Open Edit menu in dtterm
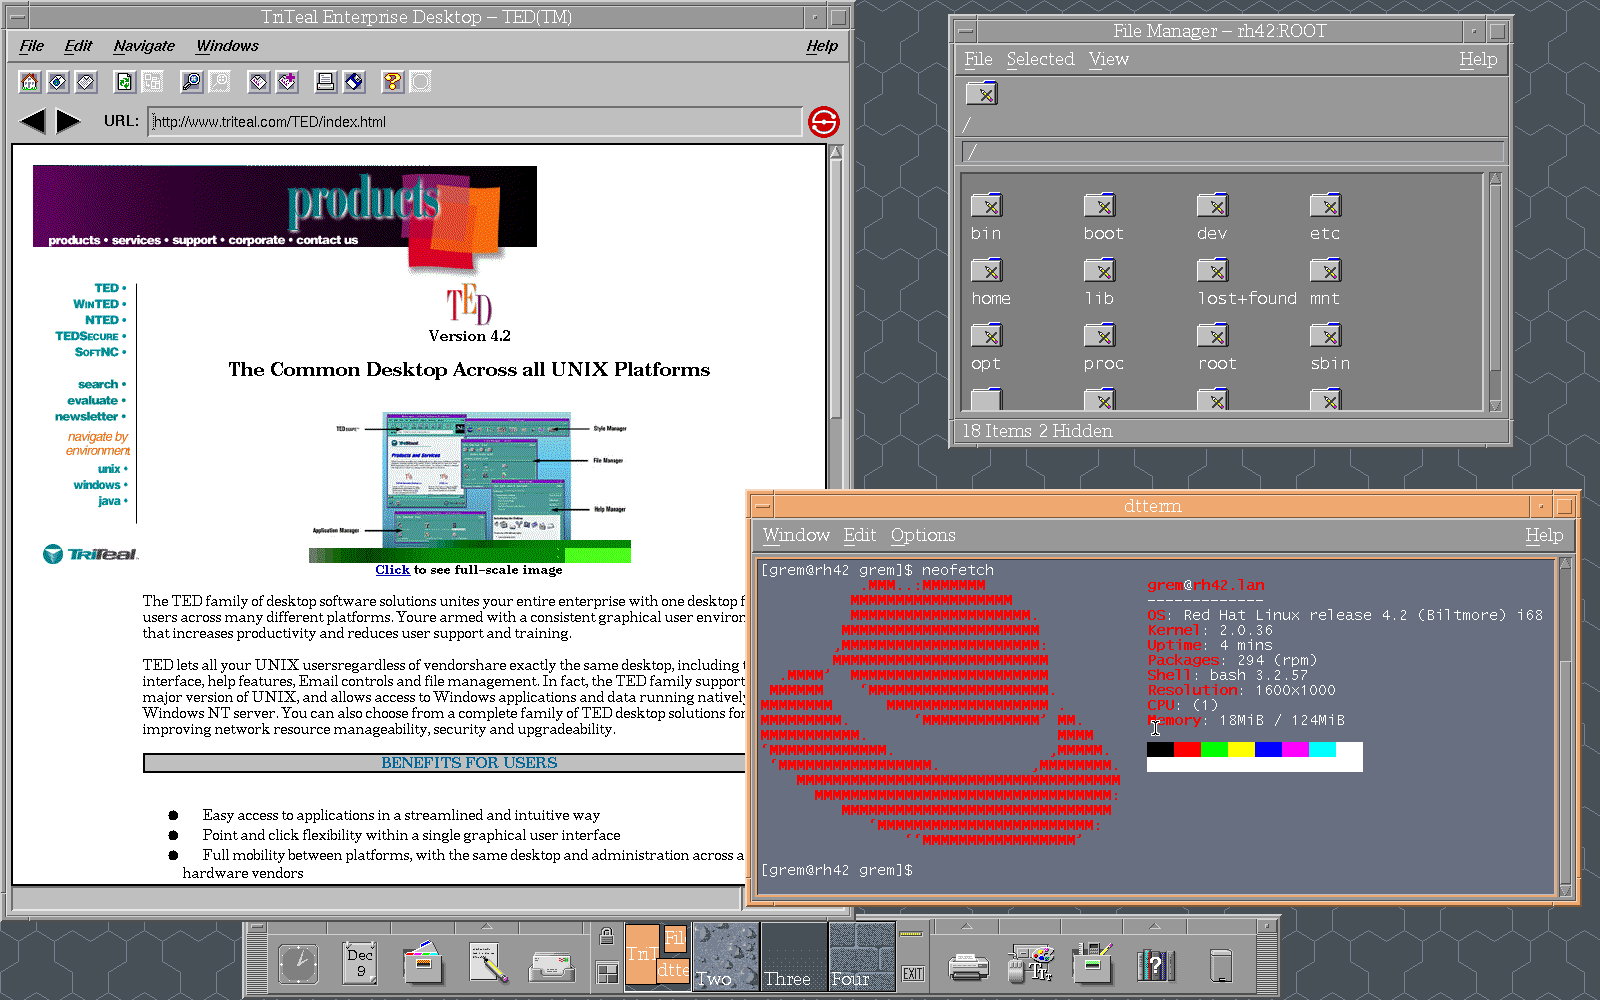The image size is (1600, 1000). pyautogui.click(x=859, y=536)
